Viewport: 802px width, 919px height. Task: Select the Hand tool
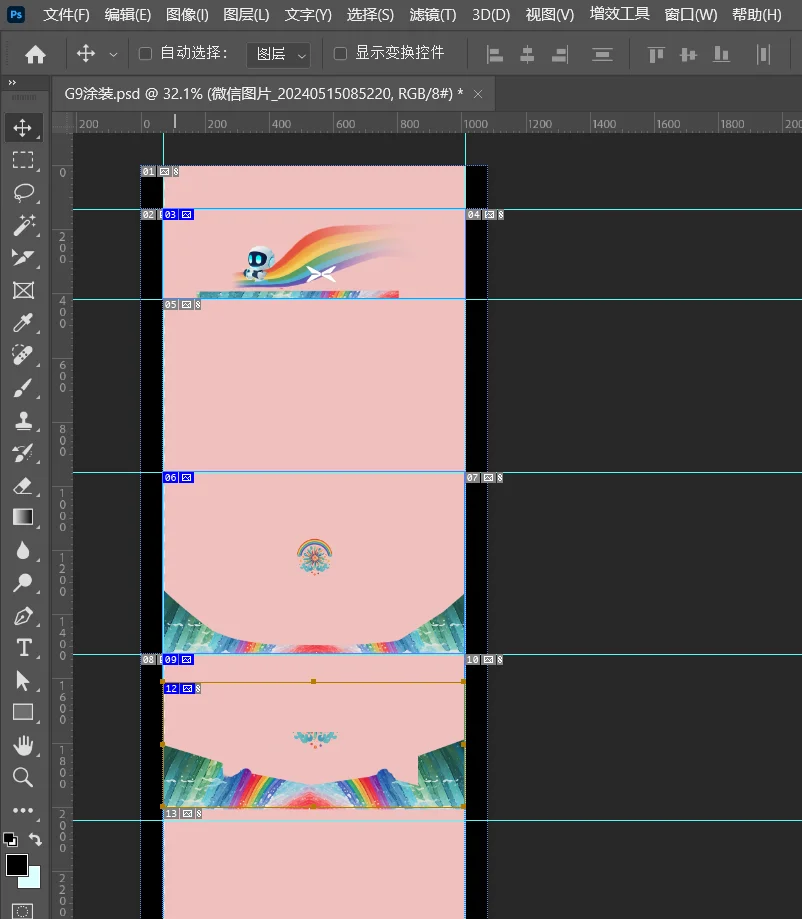coord(22,745)
